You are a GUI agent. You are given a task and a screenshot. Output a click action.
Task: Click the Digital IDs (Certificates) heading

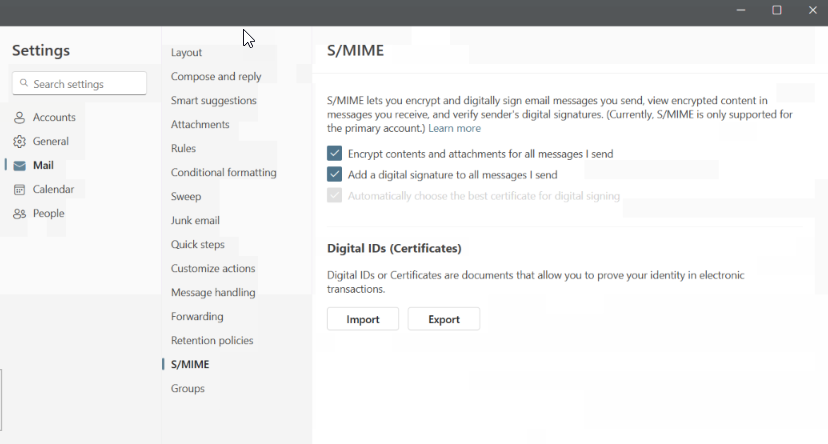[394, 248]
